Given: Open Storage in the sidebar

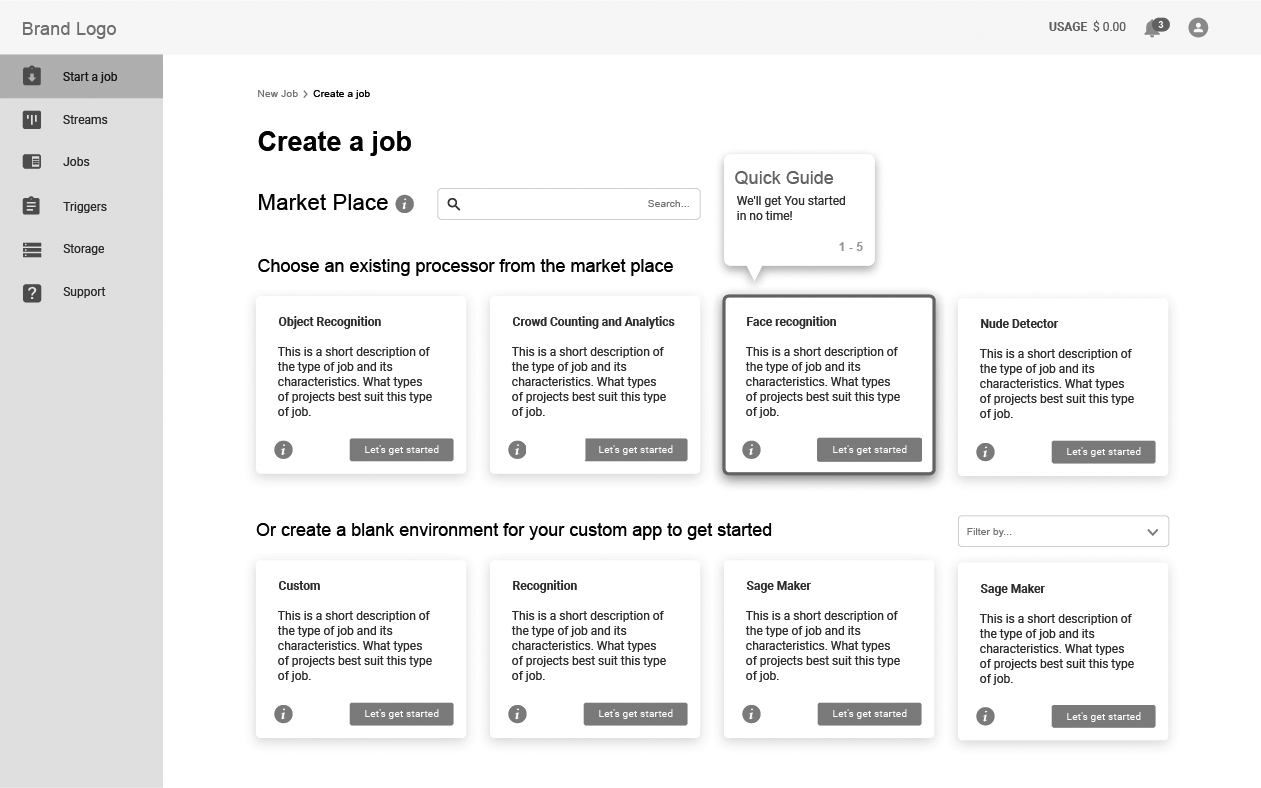Looking at the screenshot, I should point(81,249).
